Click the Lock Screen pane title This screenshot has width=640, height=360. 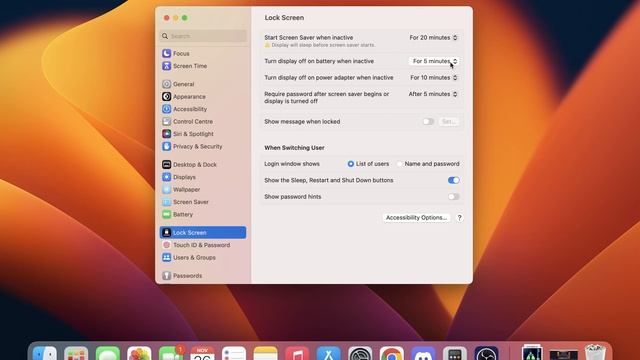pos(284,18)
